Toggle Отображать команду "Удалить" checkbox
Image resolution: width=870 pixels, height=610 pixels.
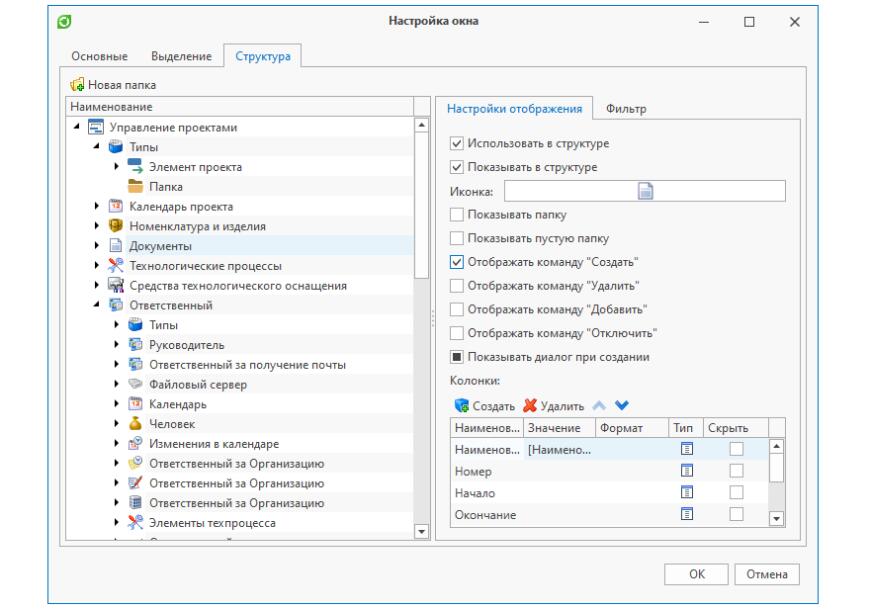[458, 286]
